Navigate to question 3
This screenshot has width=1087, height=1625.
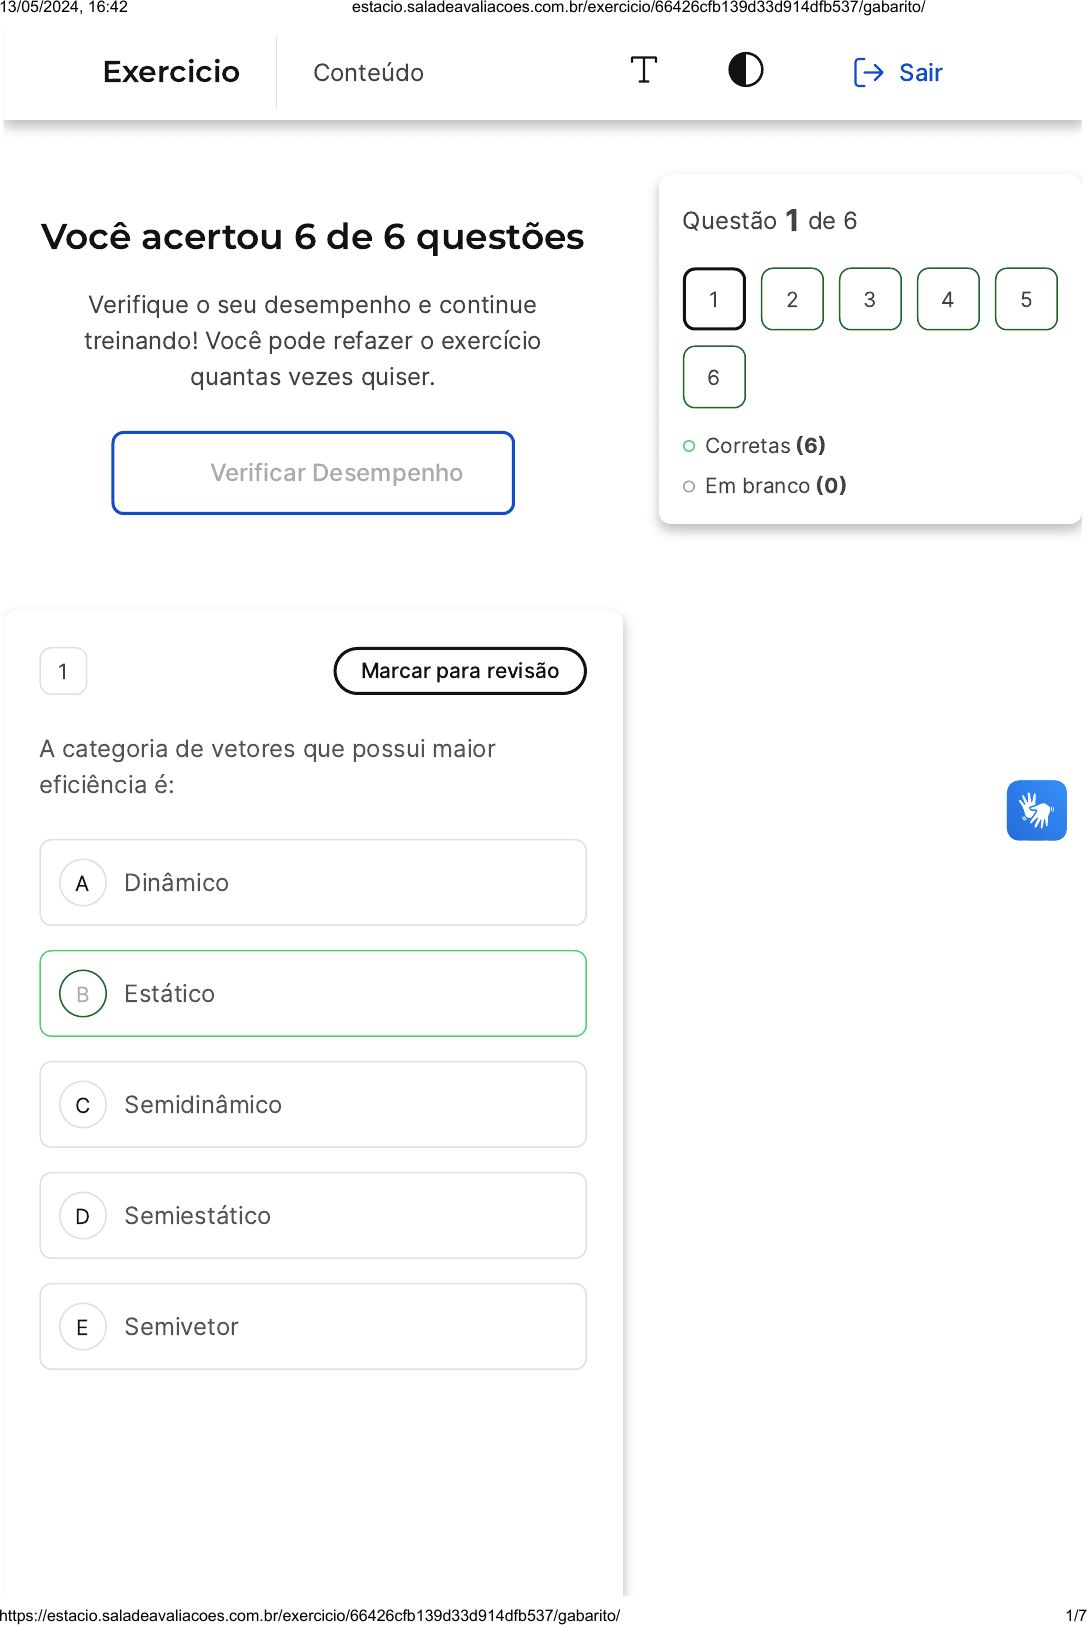point(870,299)
